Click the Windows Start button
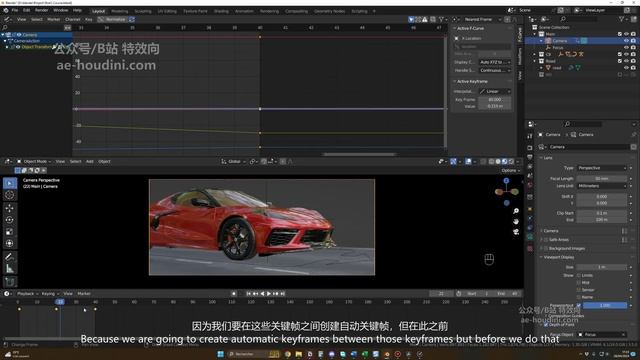 [220, 354]
